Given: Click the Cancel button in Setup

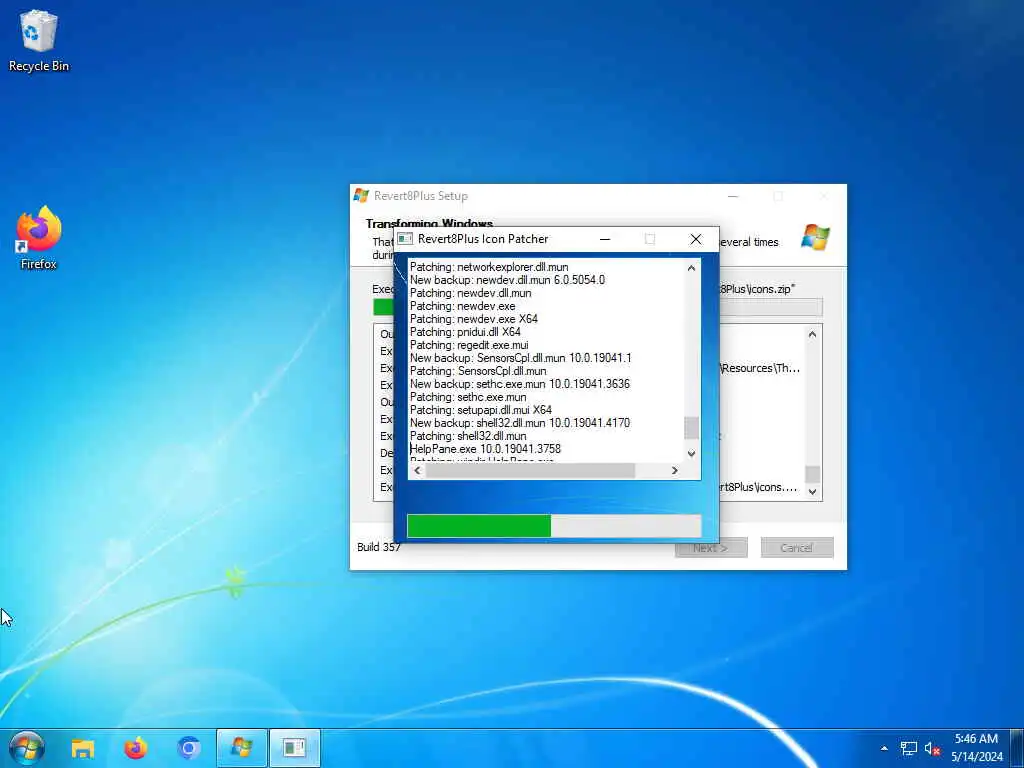Looking at the screenshot, I should 797,548.
